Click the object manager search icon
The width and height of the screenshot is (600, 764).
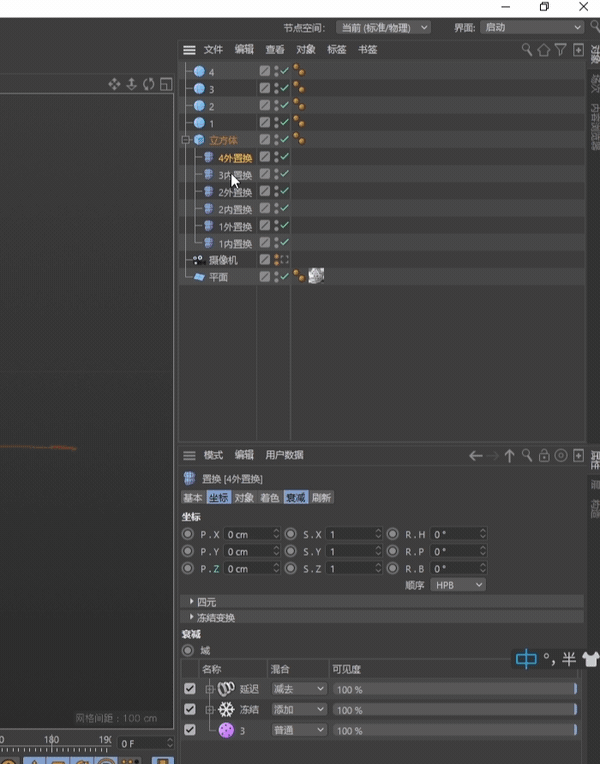click(x=527, y=49)
